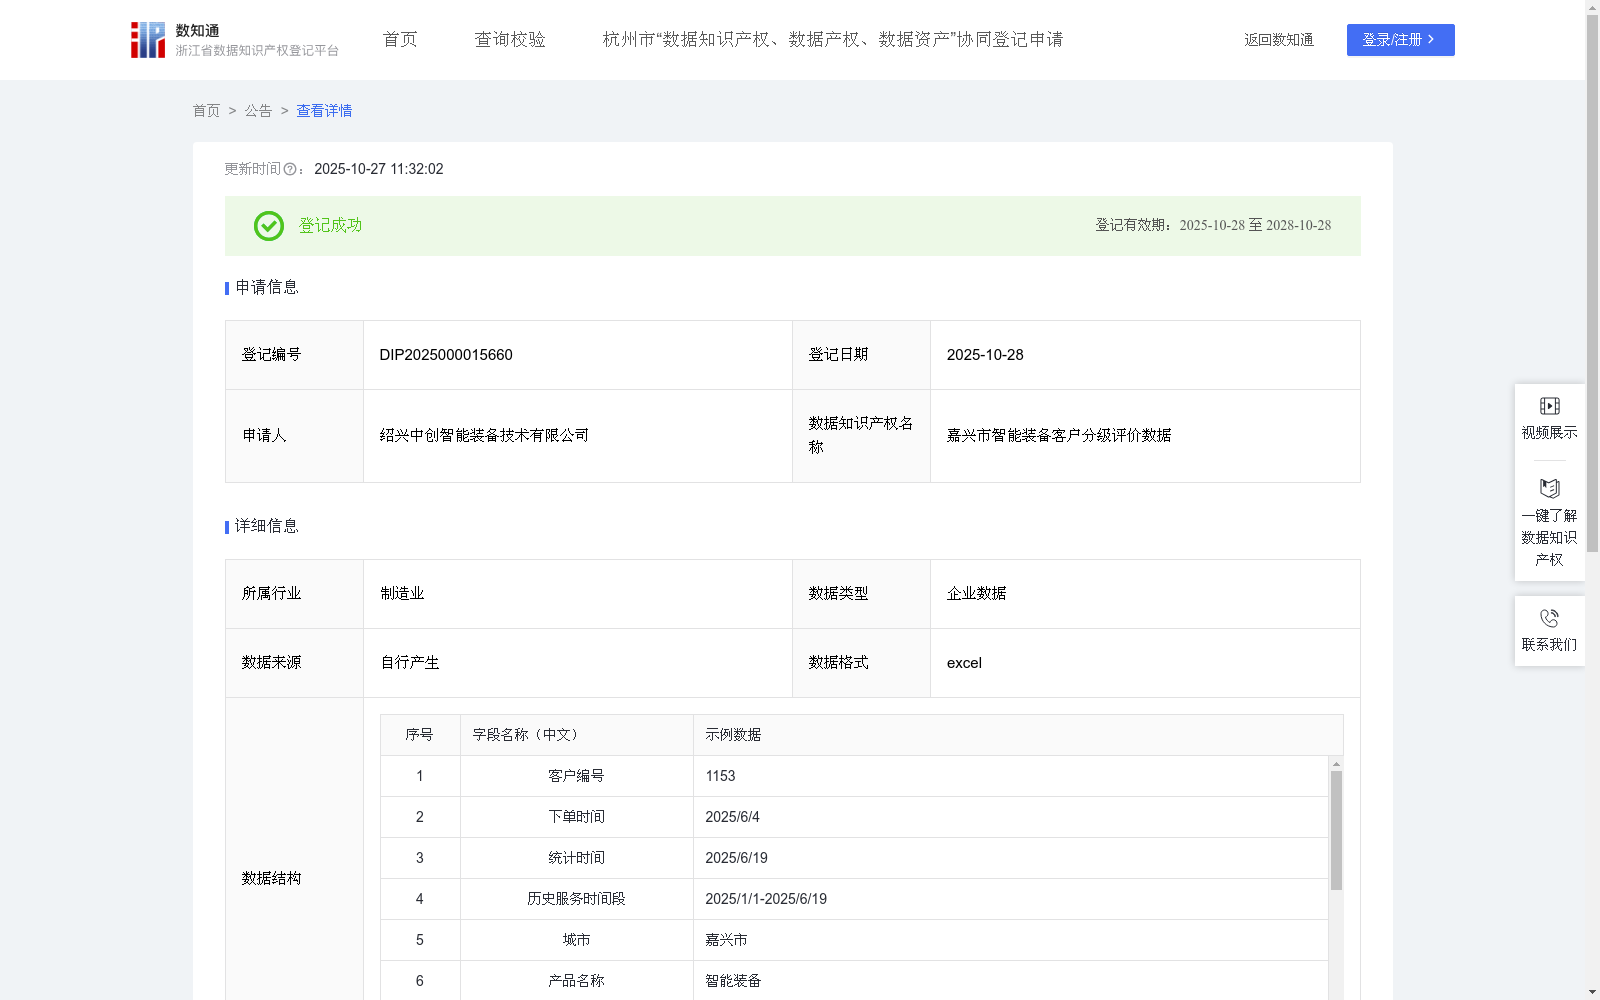The image size is (1600, 1000).
Task: Click the table scrollbar up arrow
Action: tap(1336, 764)
